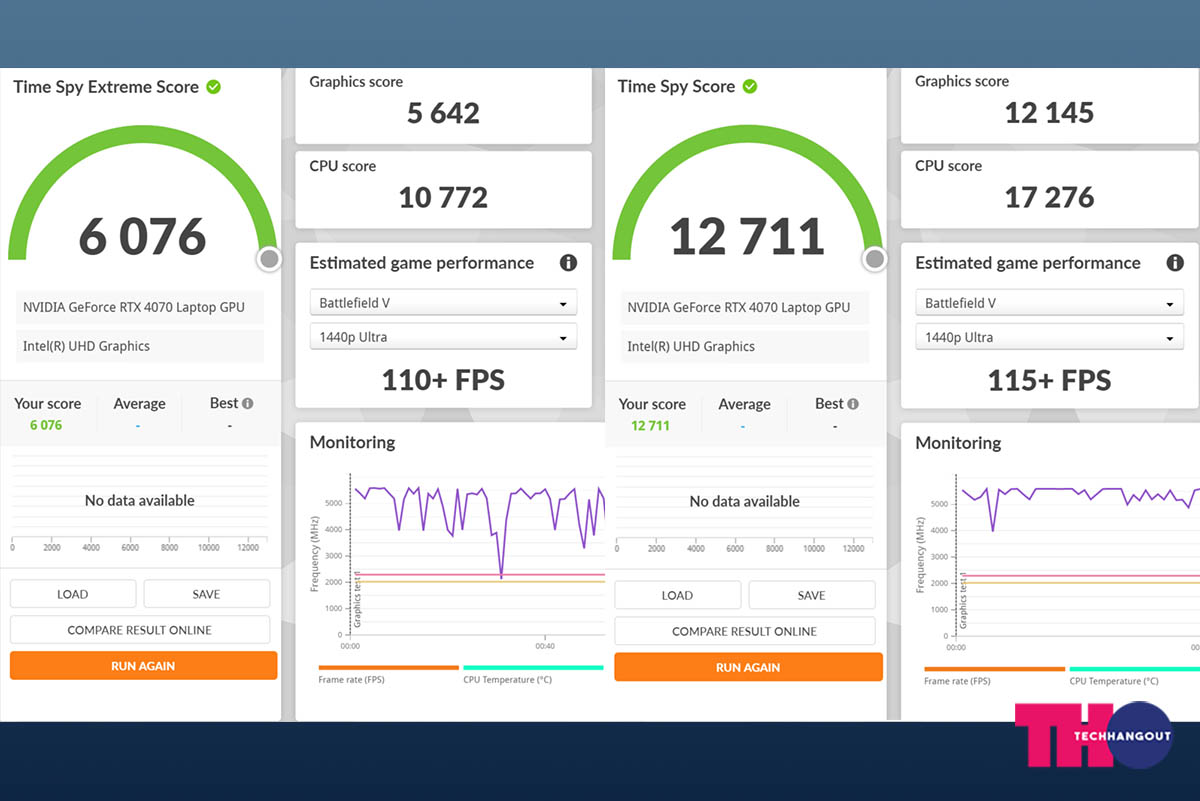
Task: Click the Time Spy Extreme Score heading
Action: (106, 87)
